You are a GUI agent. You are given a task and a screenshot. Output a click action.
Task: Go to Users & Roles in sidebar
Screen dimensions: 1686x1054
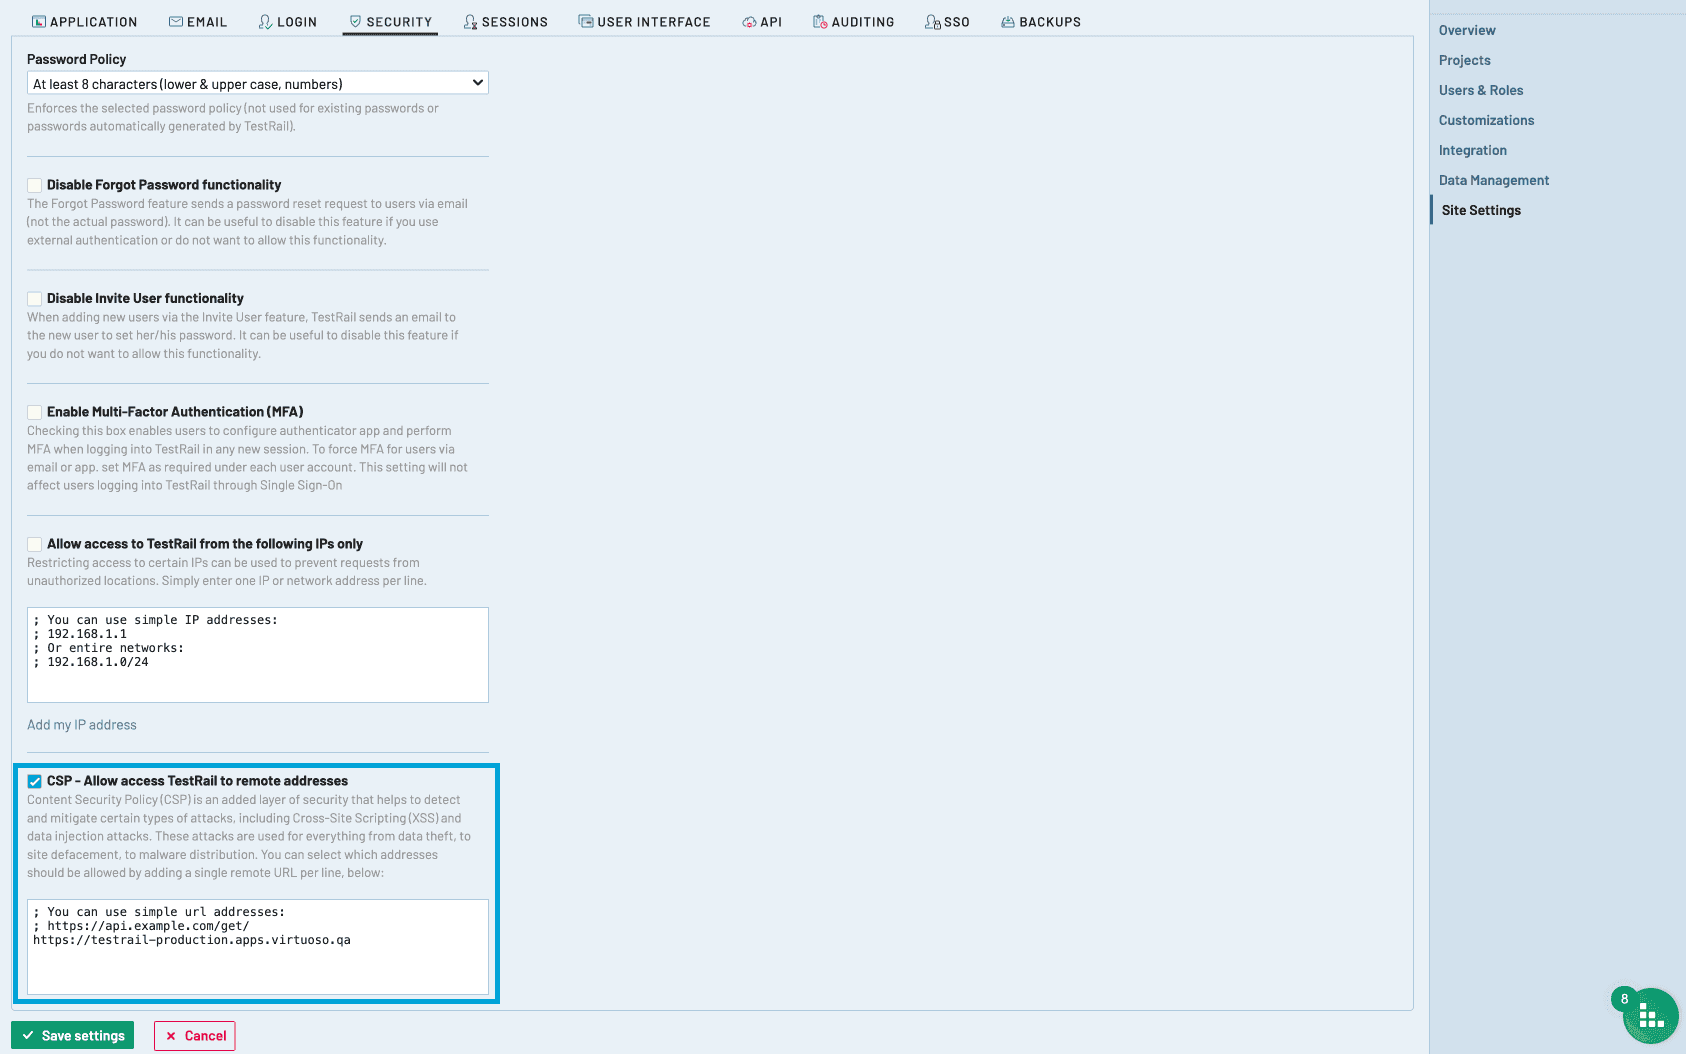(1480, 90)
